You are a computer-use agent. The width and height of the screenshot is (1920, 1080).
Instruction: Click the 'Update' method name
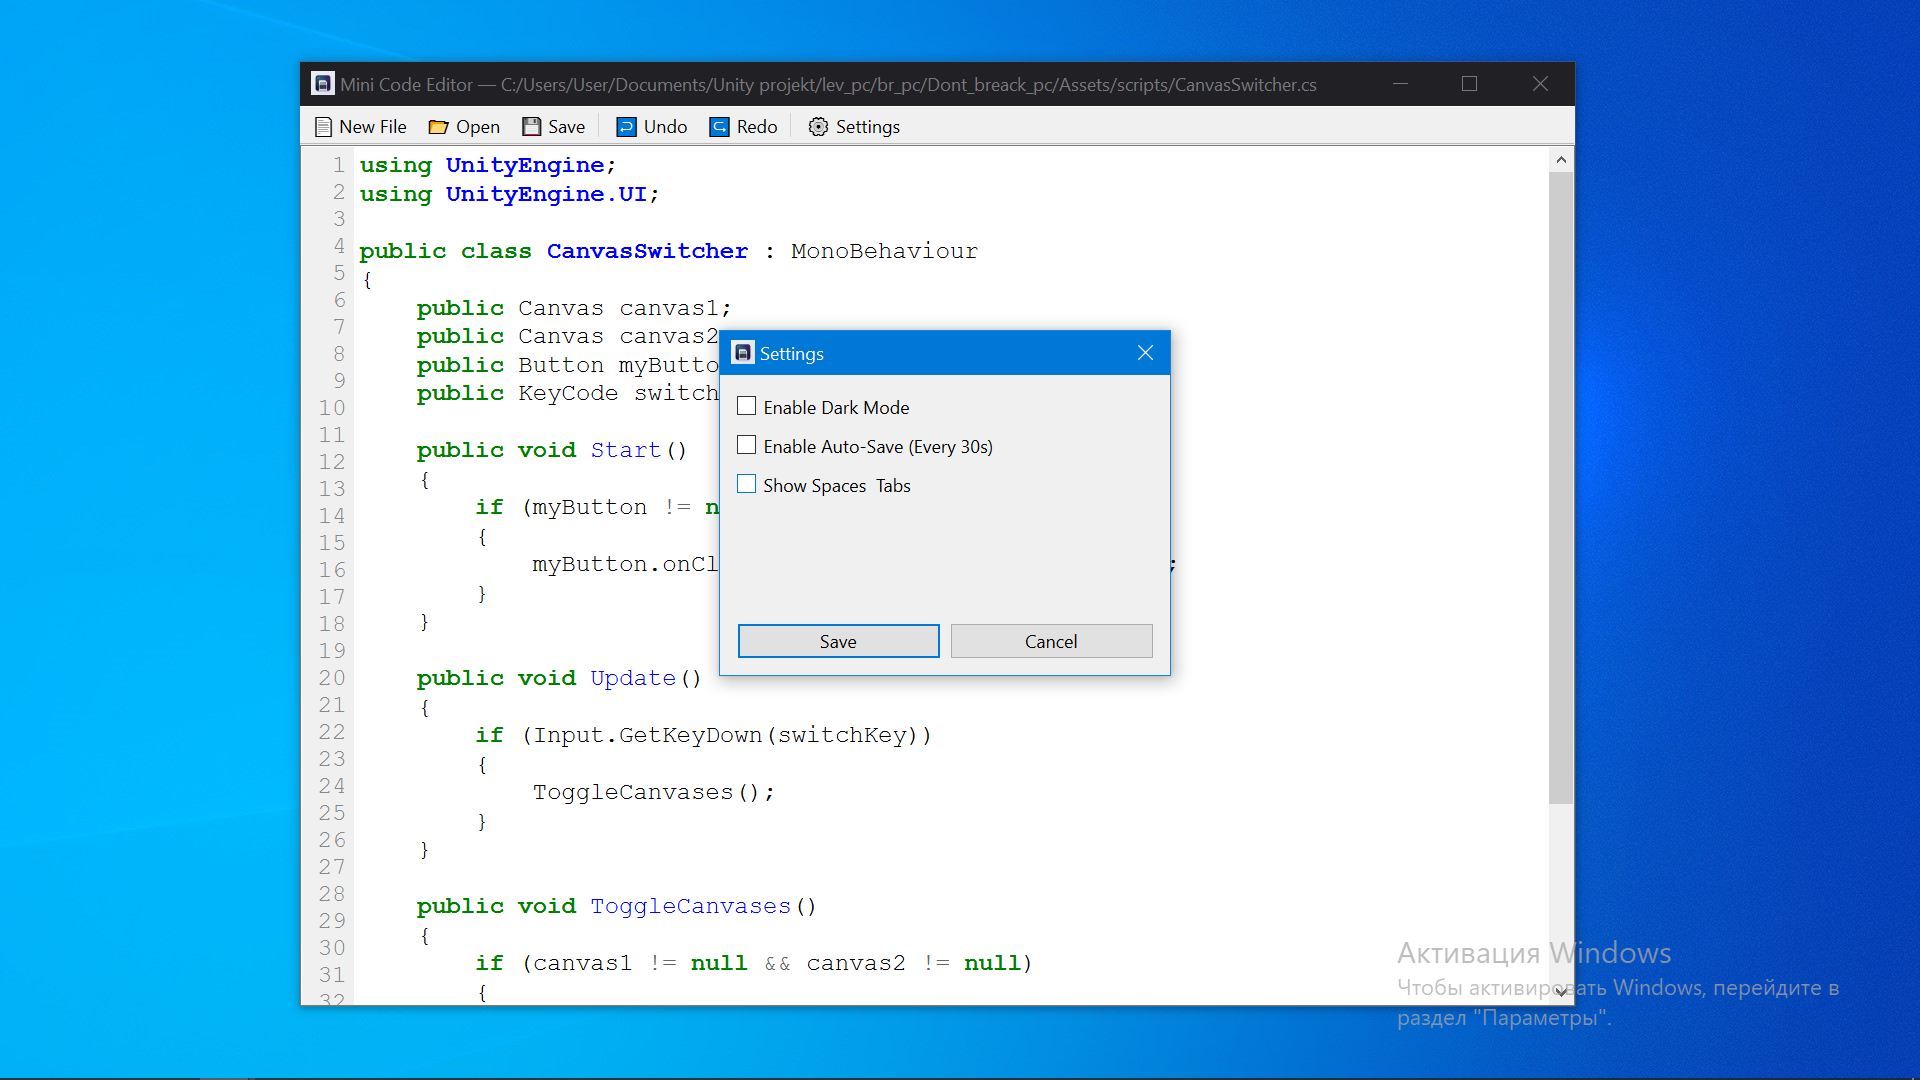point(633,678)
